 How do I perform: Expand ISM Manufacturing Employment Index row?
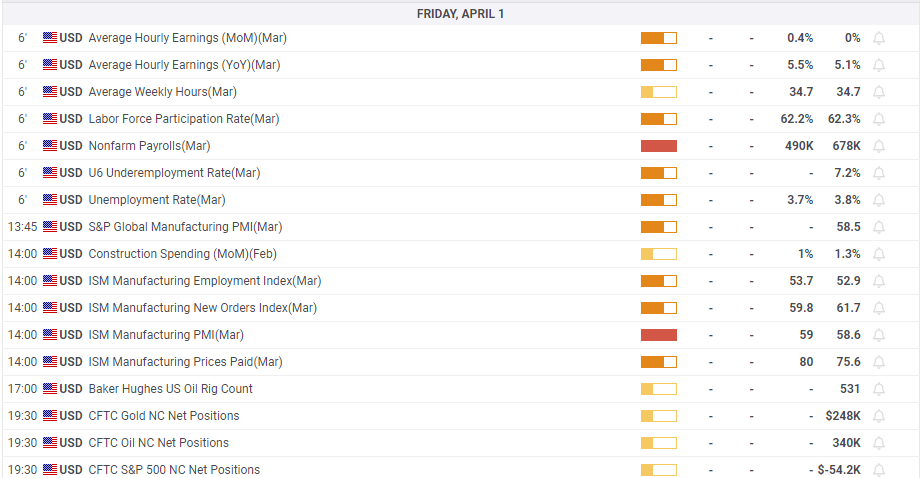204,281
